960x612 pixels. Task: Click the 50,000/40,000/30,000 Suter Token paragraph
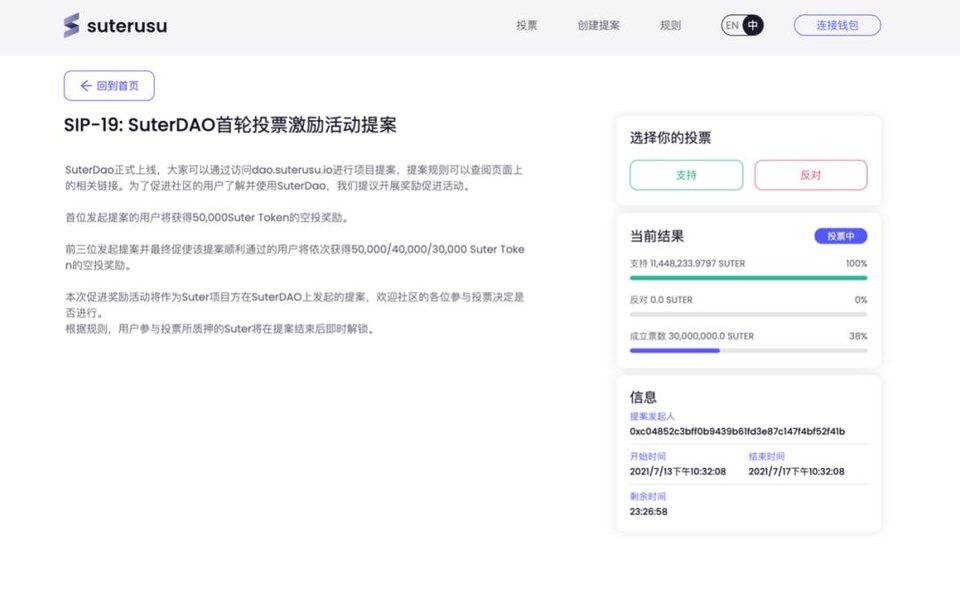click(294, 258)
